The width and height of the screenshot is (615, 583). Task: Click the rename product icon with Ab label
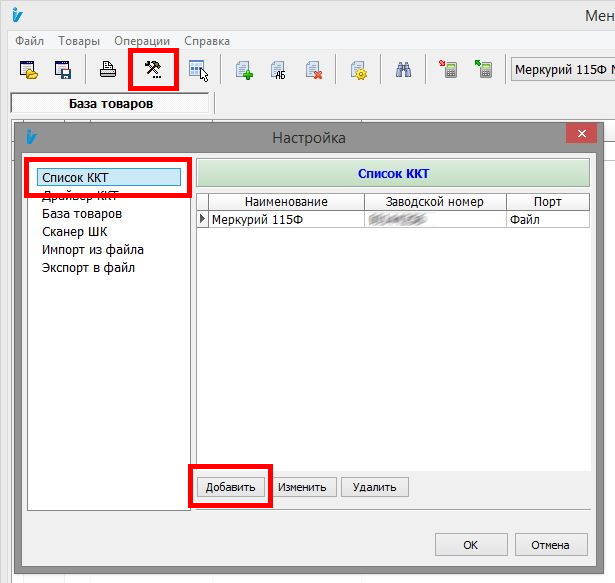click(278, 70)
